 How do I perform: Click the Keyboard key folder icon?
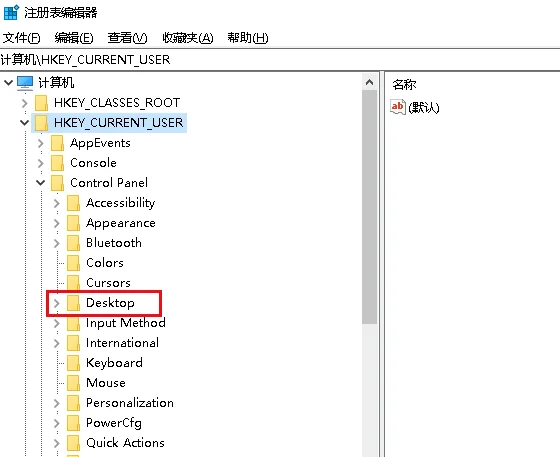(x=73, y=363)
